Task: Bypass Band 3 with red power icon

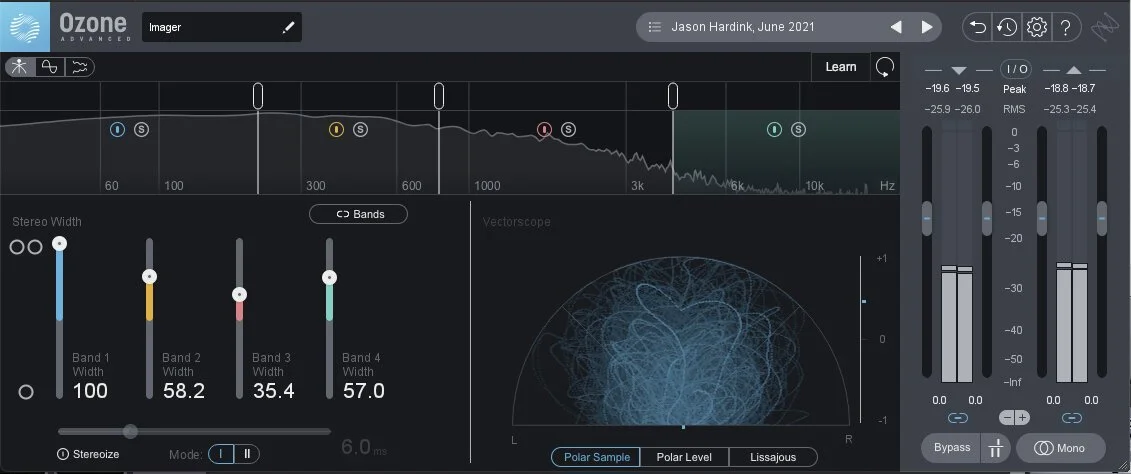Action: click(x=545, y=129)
